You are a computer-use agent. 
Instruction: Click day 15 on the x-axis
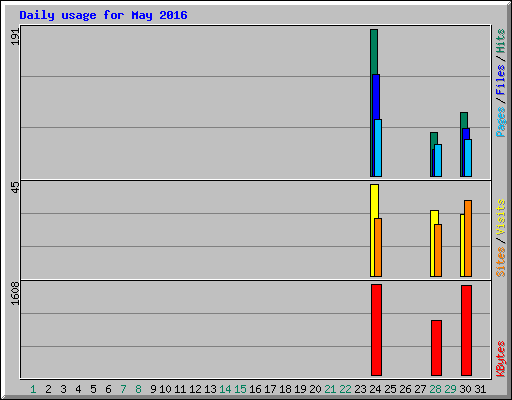(x=240, y=389)
